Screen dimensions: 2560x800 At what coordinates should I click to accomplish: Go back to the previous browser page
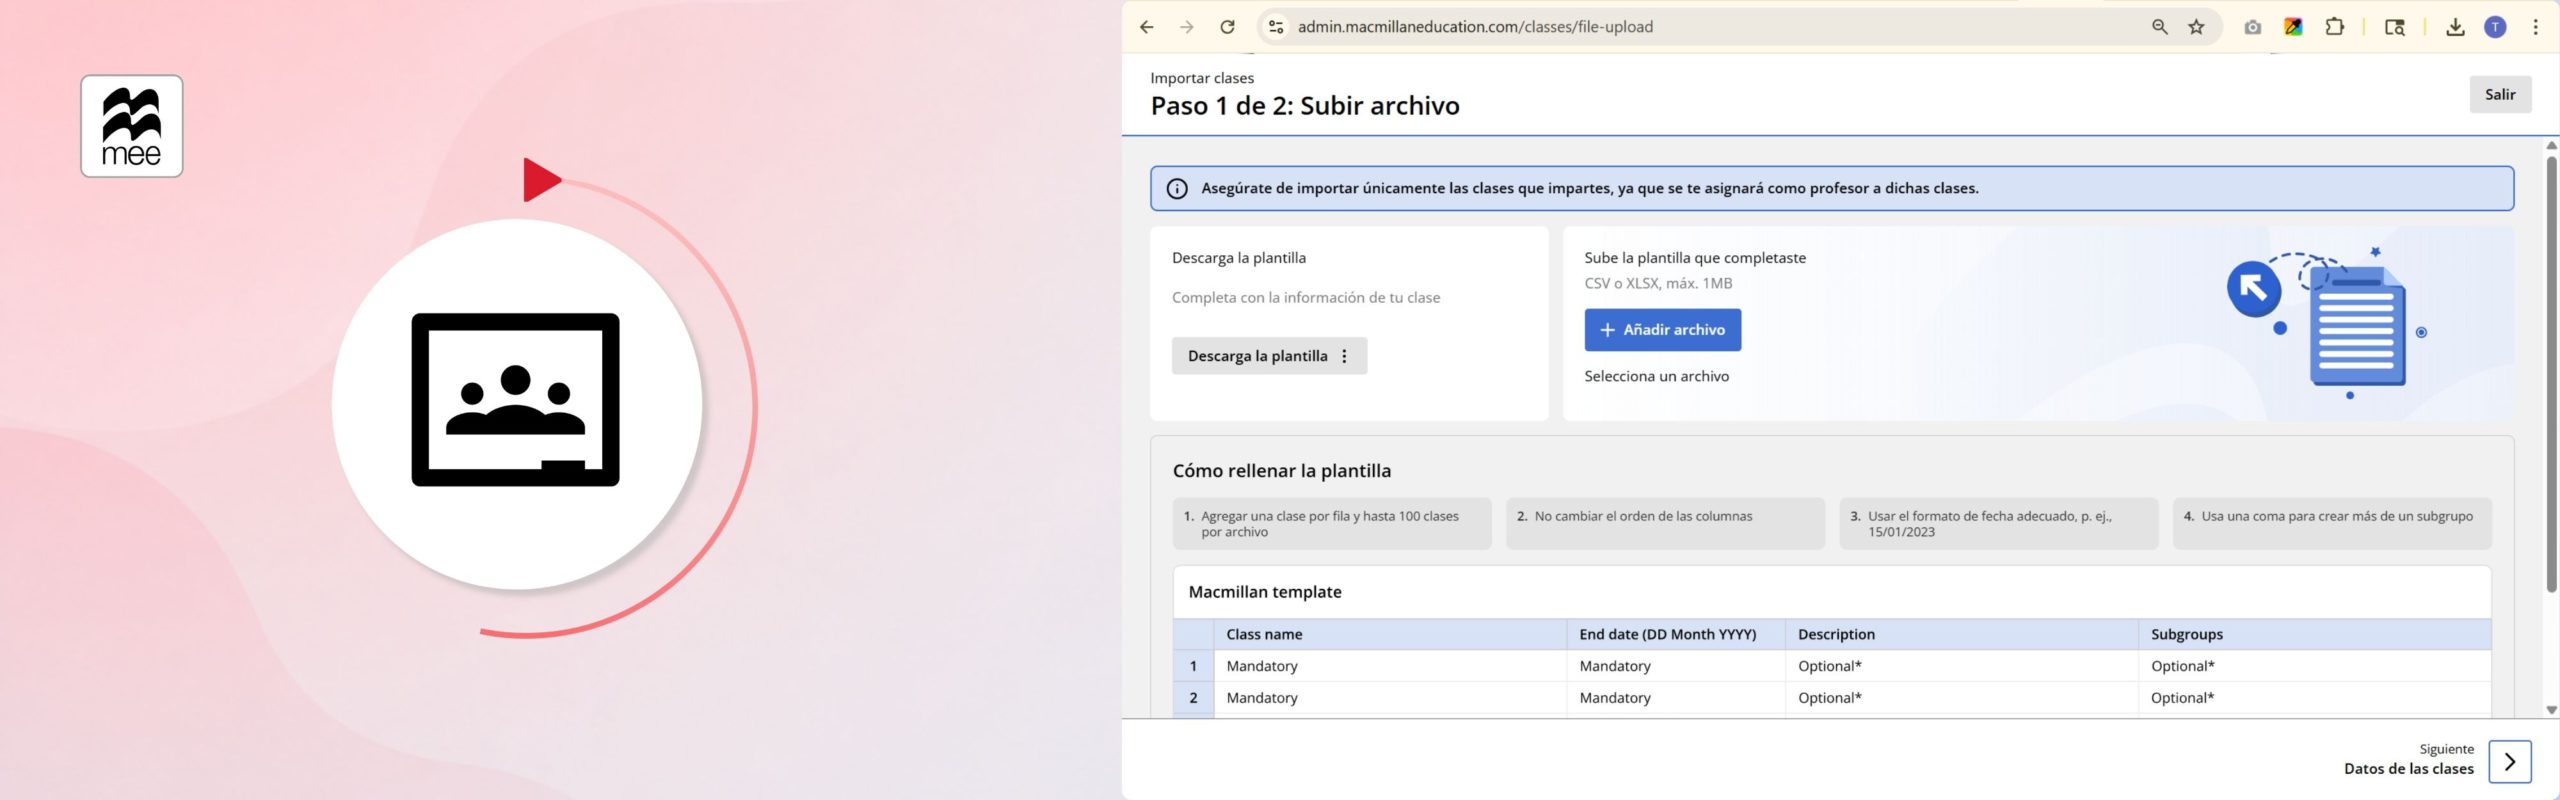1147,27
